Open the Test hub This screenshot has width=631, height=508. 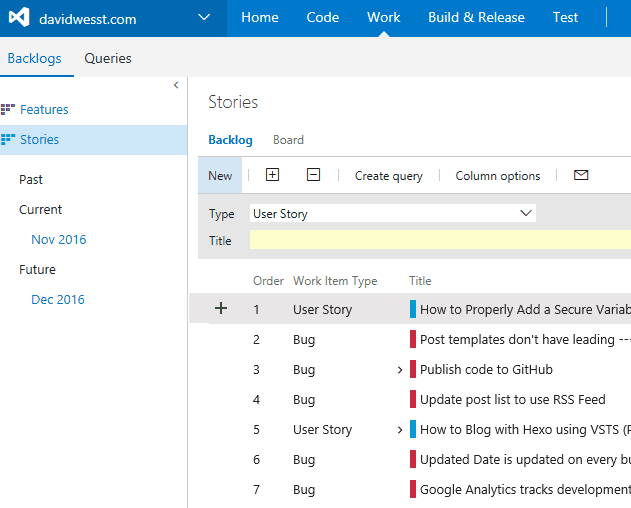click(x=565, y=17)
